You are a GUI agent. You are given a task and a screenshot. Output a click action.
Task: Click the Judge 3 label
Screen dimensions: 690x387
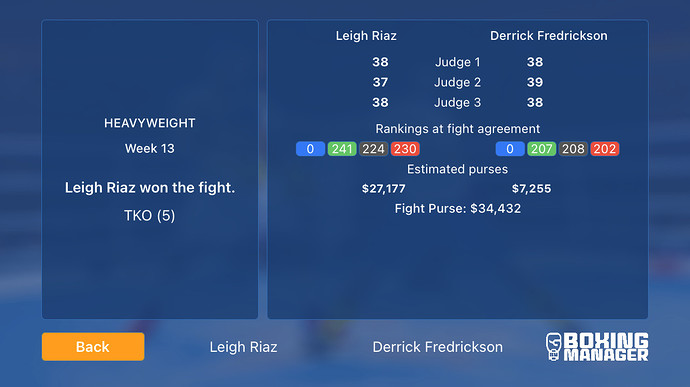(x=458, y=103)
